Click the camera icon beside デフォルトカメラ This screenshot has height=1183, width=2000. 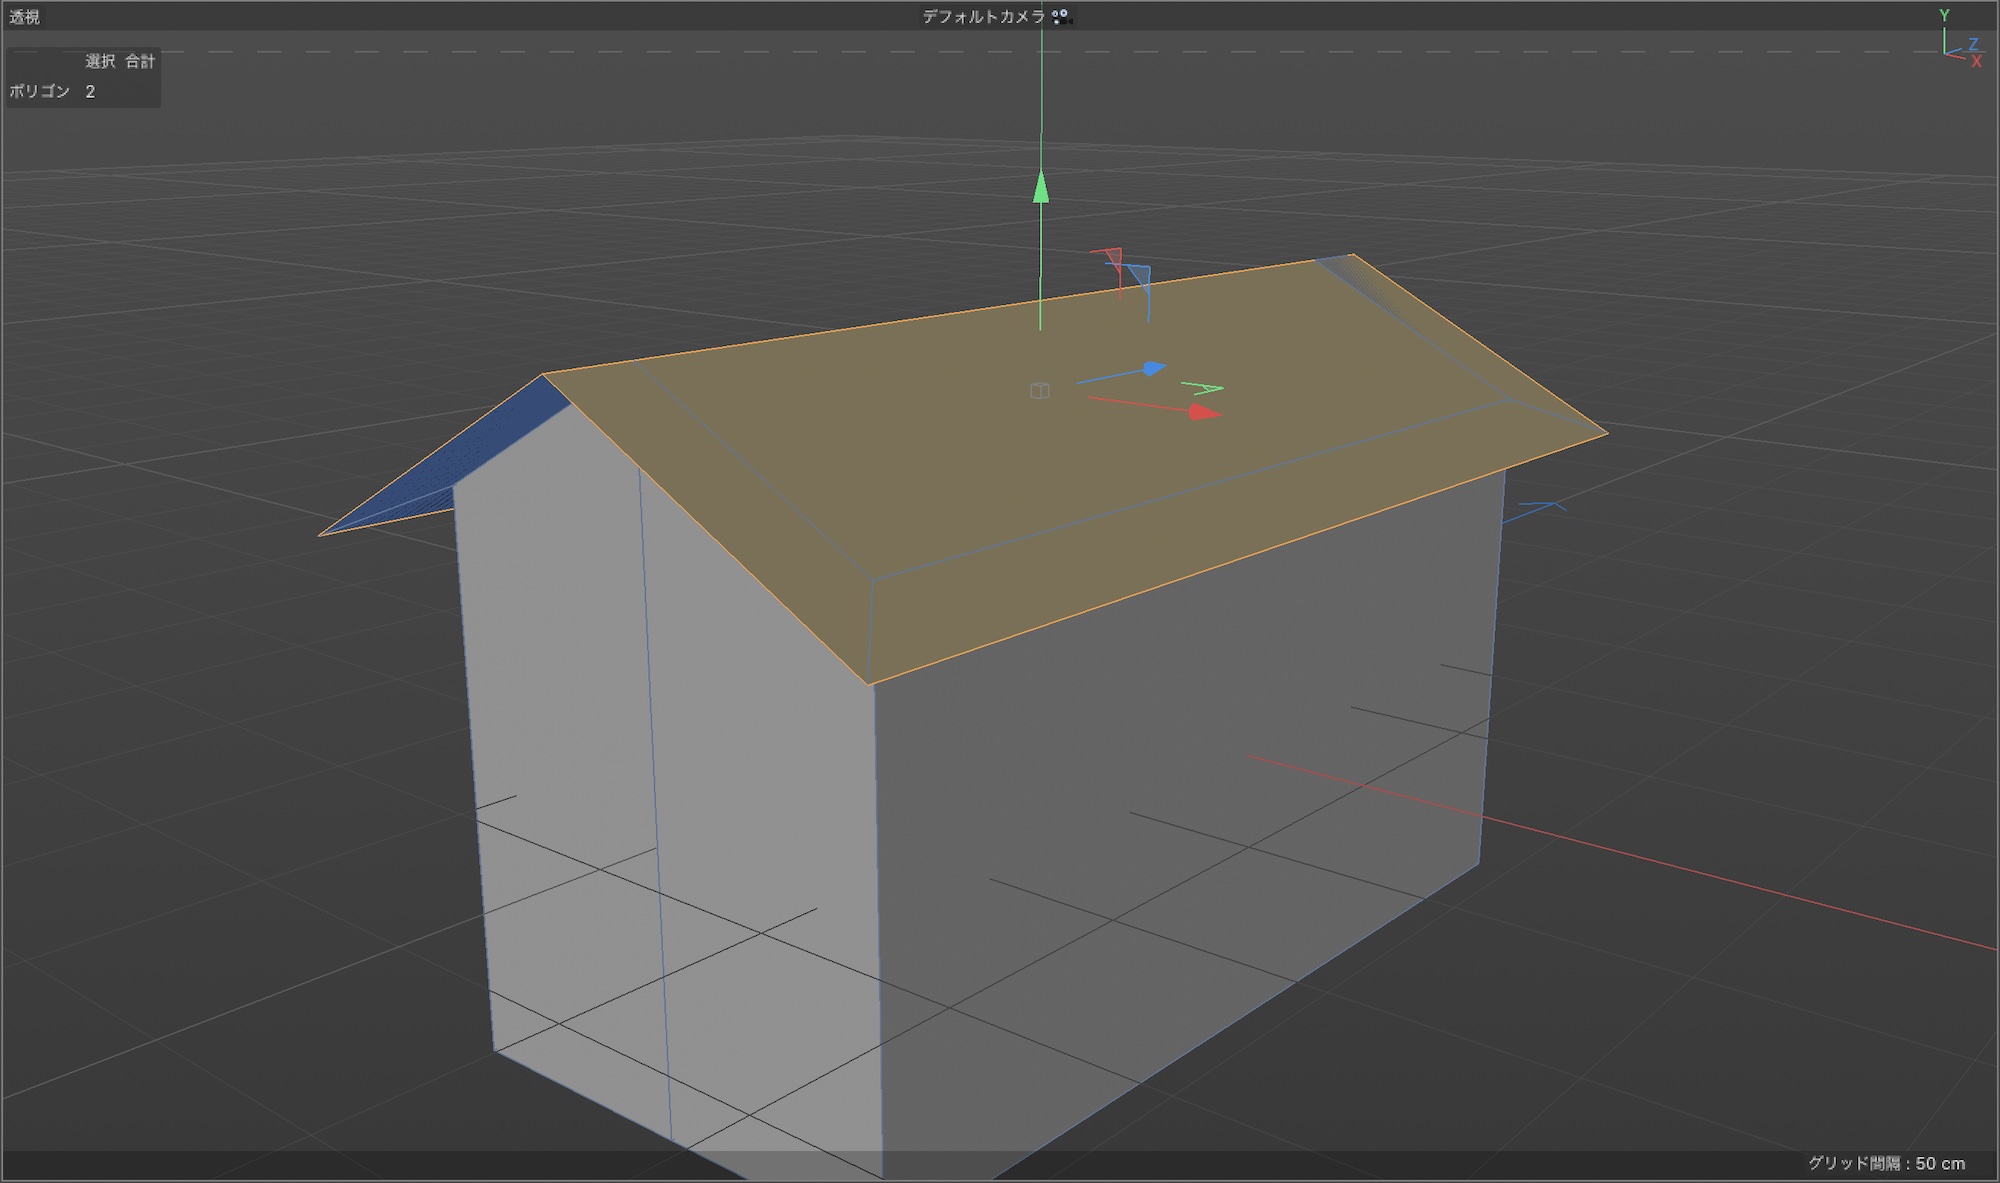click(x=1061, y=16)
